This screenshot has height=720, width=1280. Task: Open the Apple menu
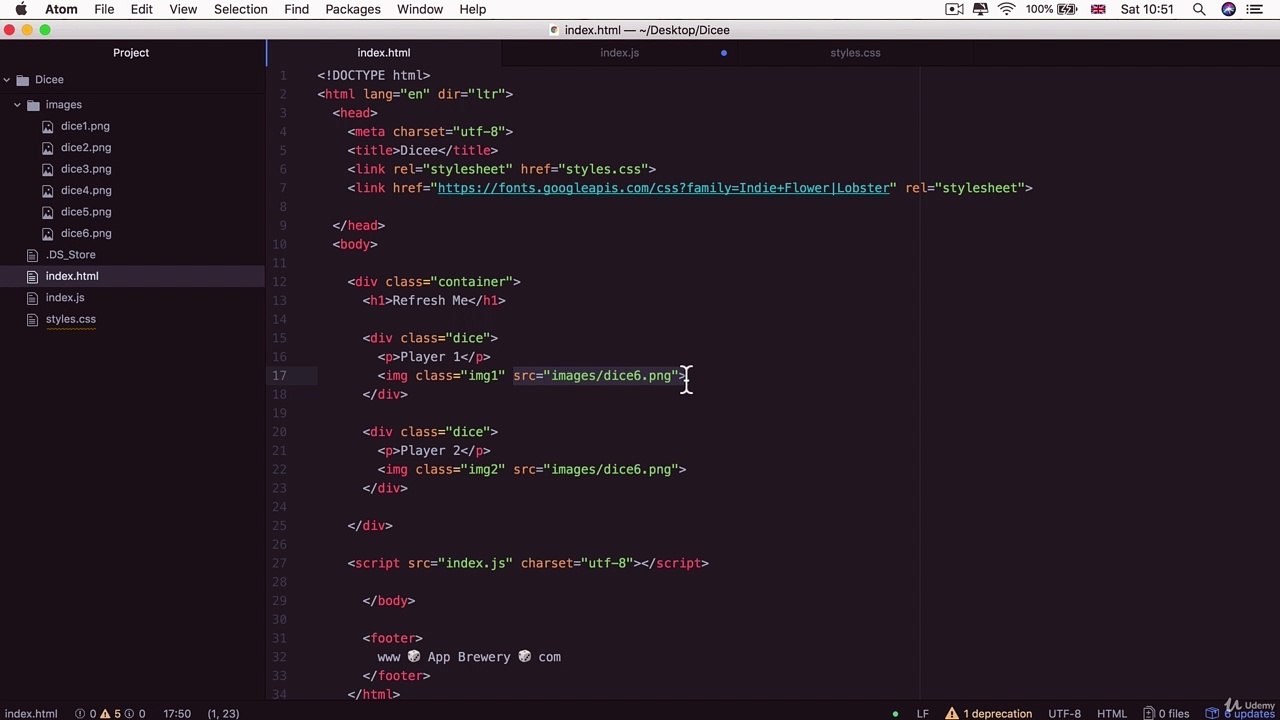[x=21, y=9]
